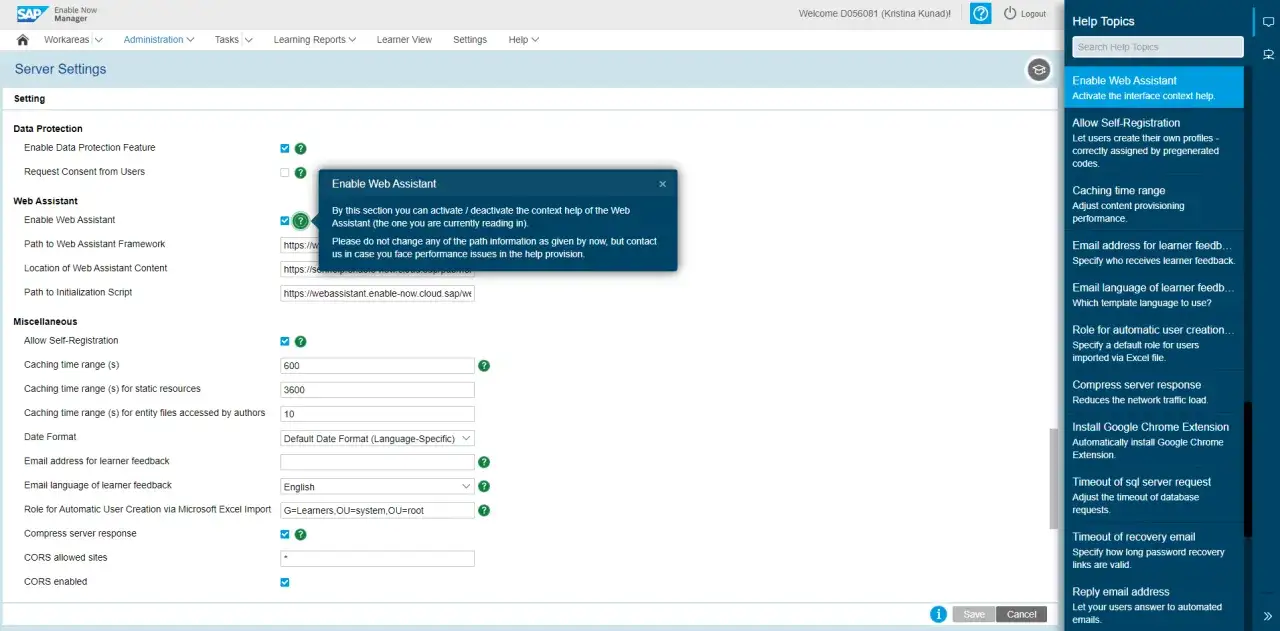Show help for Enable Data Protection Feature

[x=300, y=148]
